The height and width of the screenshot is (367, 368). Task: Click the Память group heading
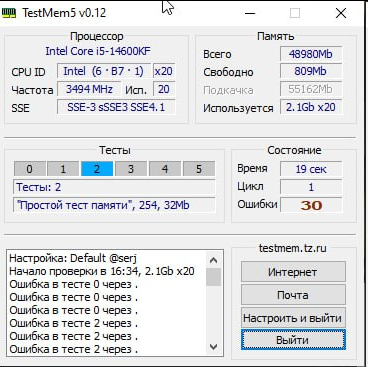275,36
